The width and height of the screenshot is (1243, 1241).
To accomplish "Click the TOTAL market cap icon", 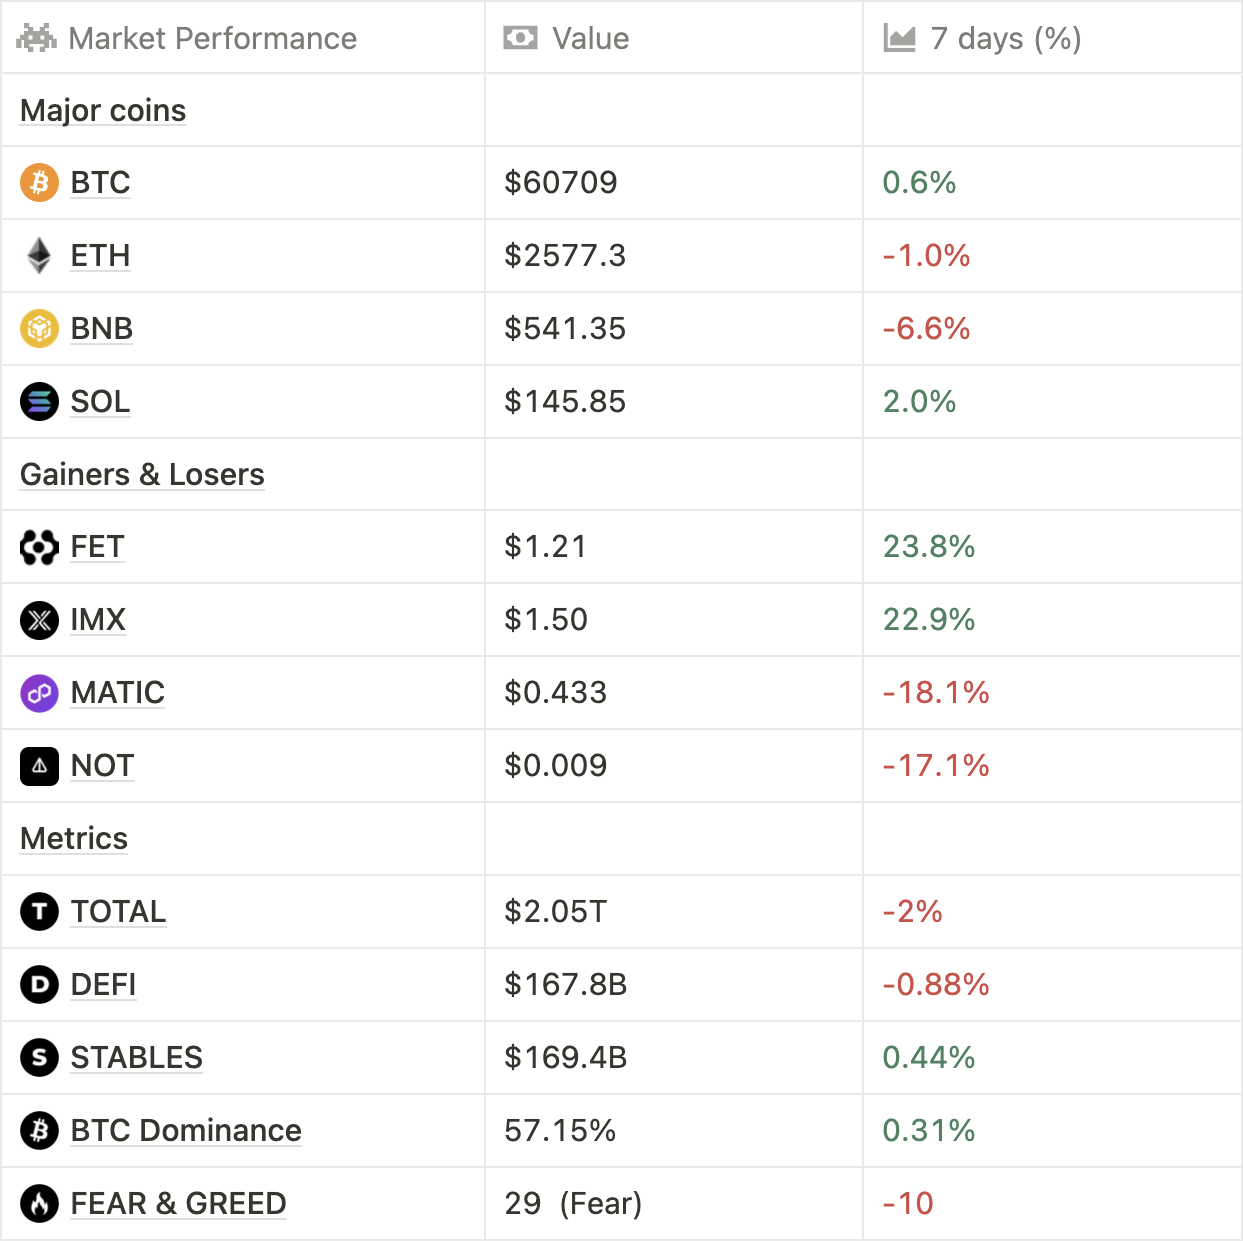I will [x=39, y=912].
